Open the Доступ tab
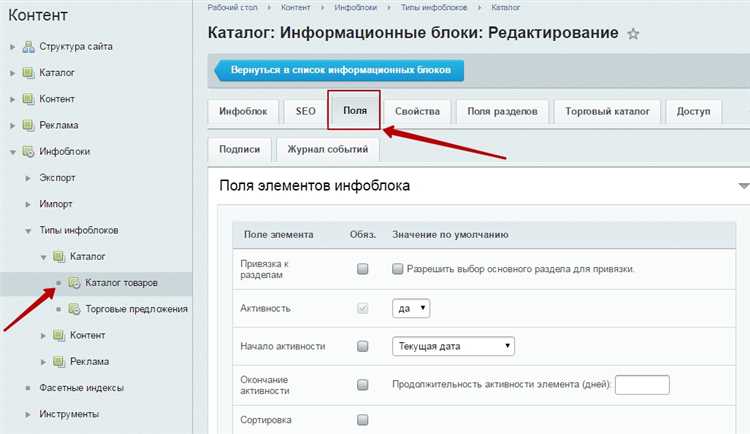The height and width of the screenshot is (434, 750). pos(693,111)
